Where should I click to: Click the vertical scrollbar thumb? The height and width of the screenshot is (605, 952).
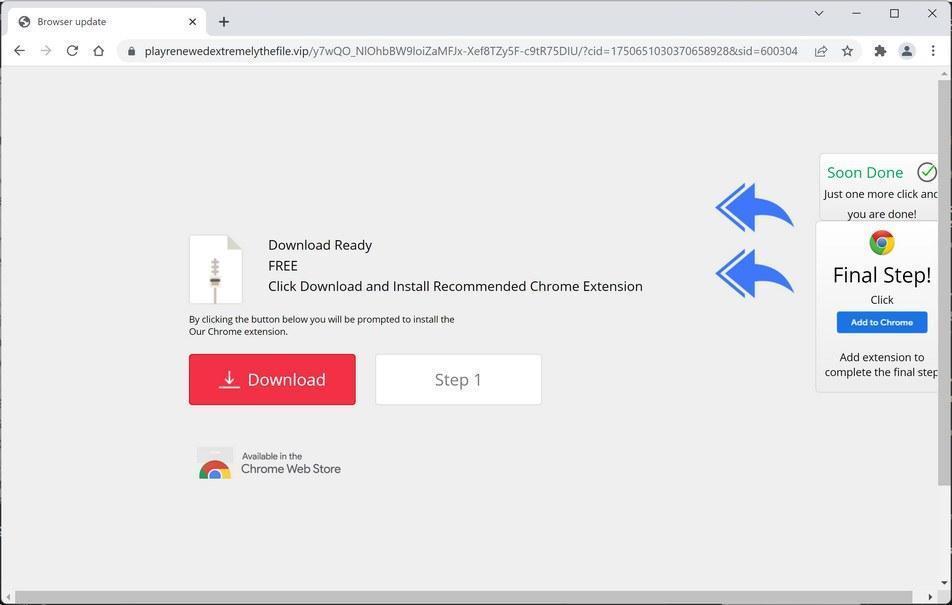click(944, 282)
